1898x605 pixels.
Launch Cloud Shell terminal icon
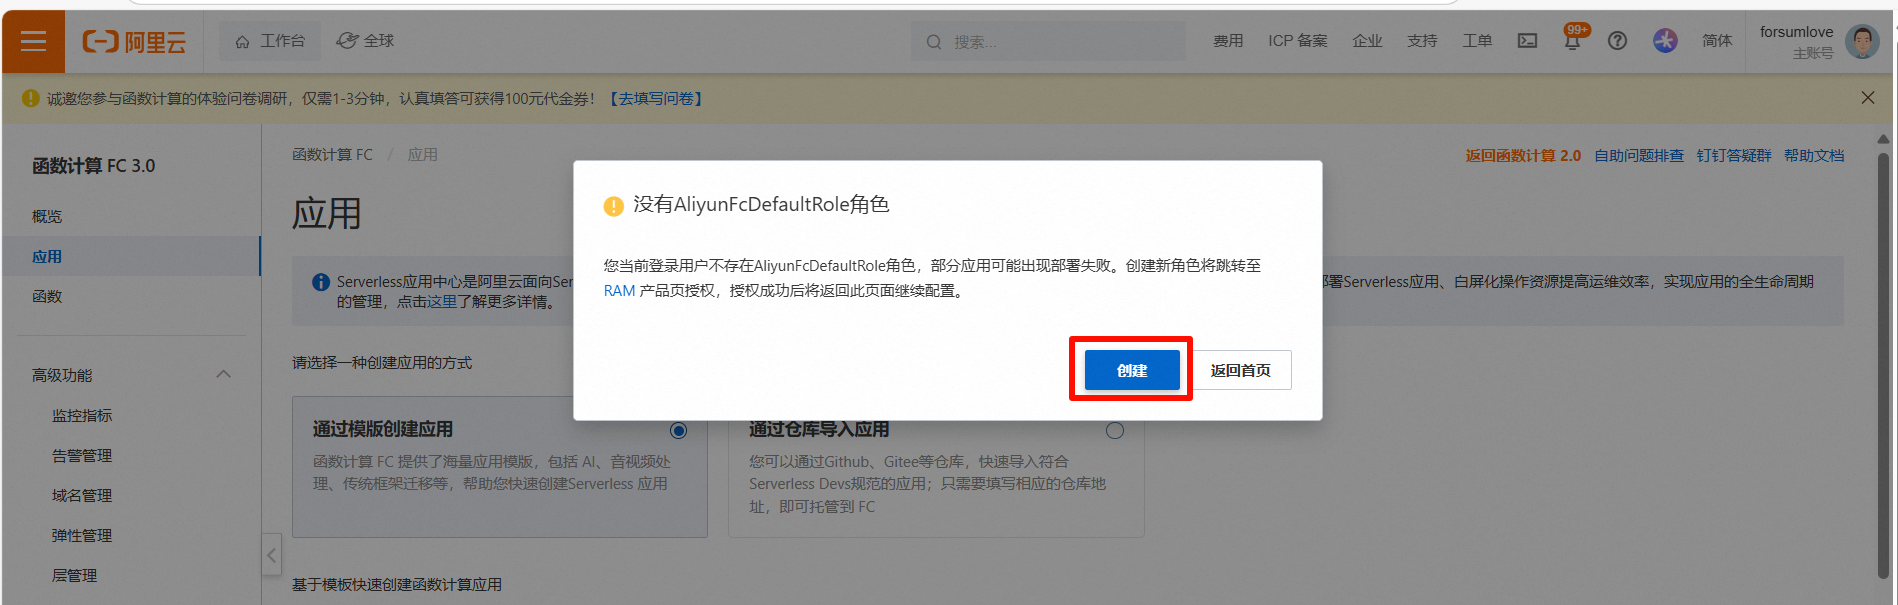[1527, 41]
